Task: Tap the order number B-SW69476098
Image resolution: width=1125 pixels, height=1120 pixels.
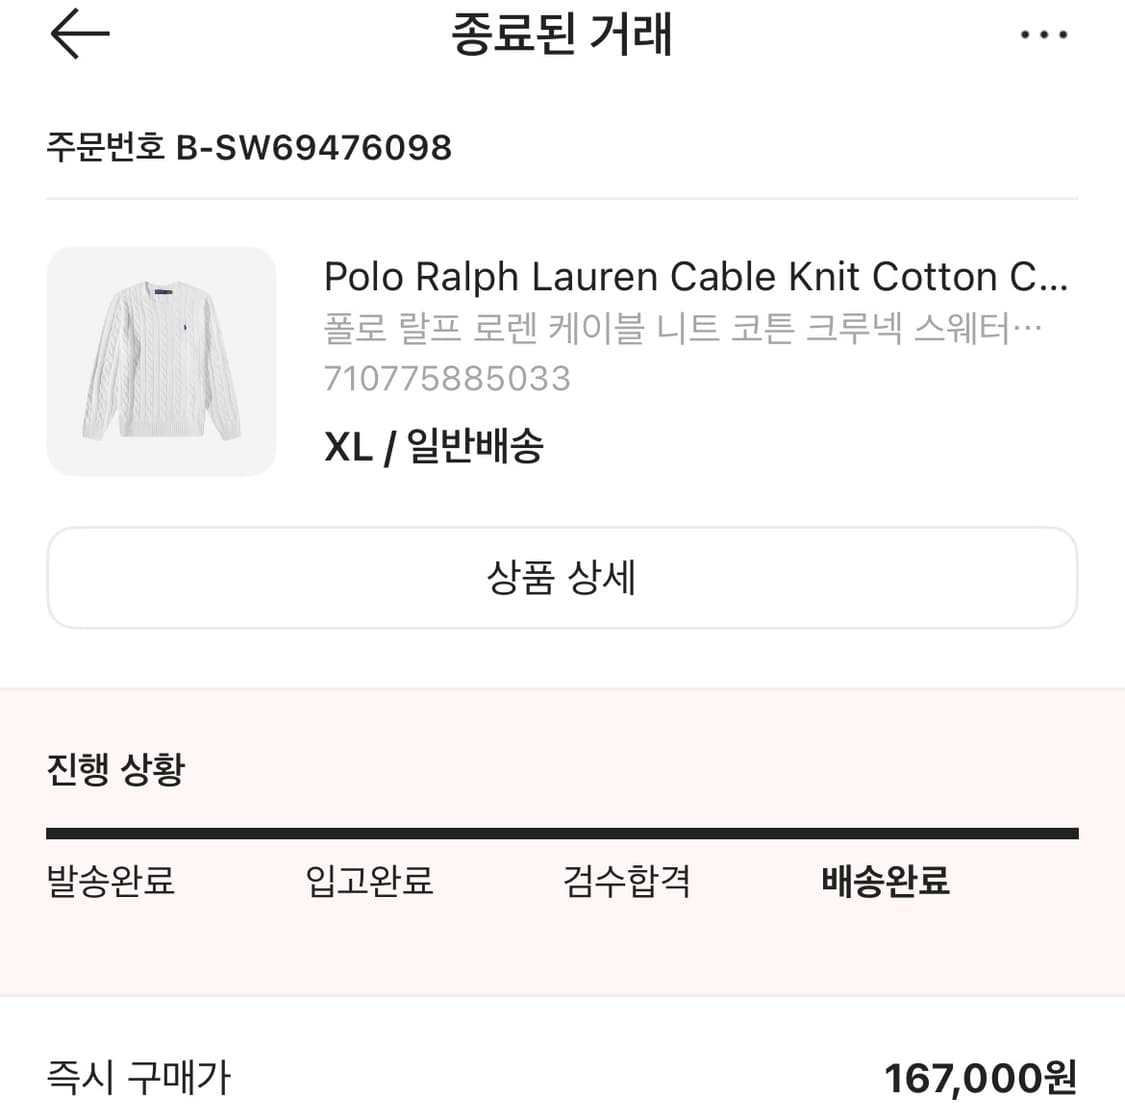Action: coord(314,147)
